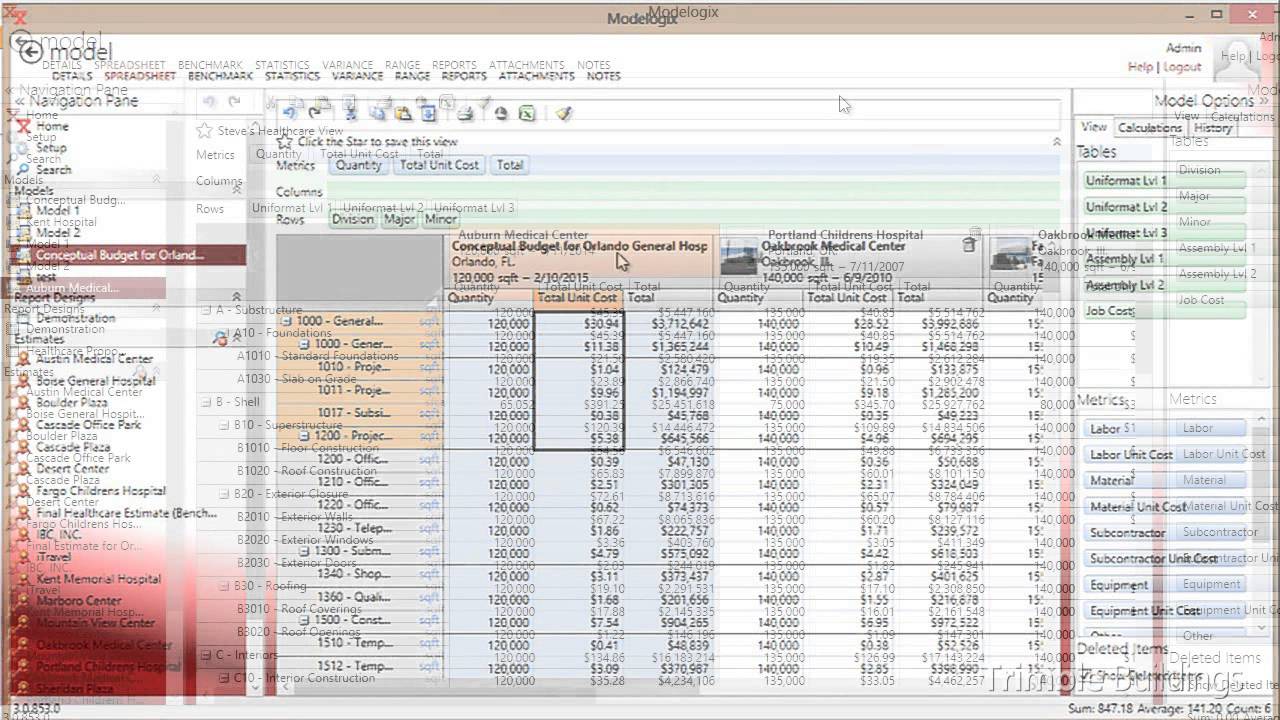
Task: Select the Calculations tab in Model Options
Action: tap(1149, 128)
